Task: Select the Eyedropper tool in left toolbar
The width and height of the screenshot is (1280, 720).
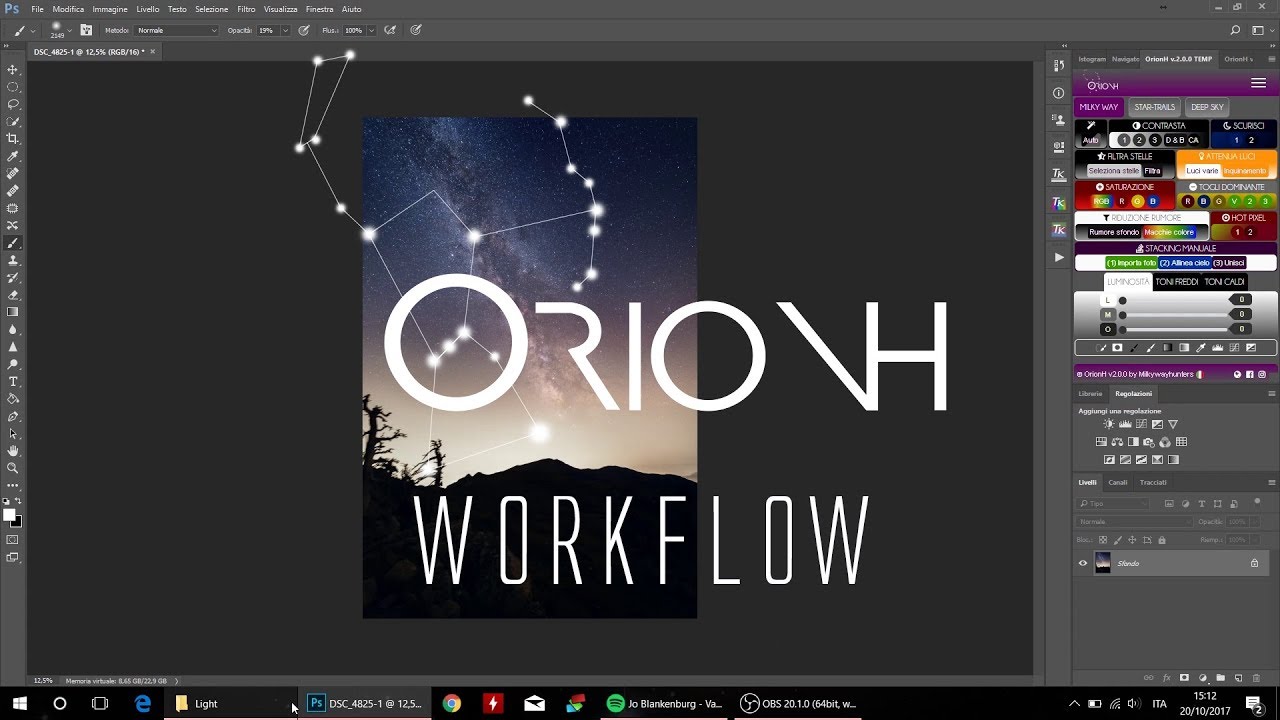Action: 13,156
